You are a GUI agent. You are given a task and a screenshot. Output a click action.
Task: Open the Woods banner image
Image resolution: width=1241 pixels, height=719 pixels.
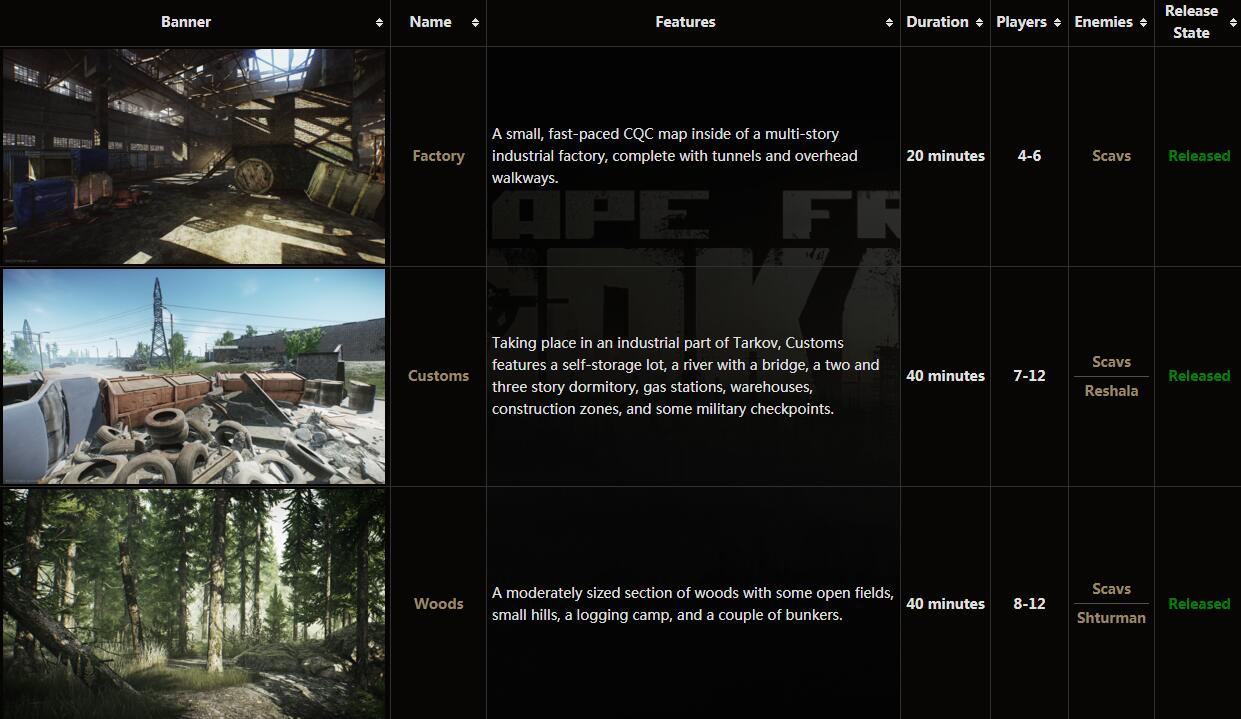pyautogui.click(x=194, y=604)
